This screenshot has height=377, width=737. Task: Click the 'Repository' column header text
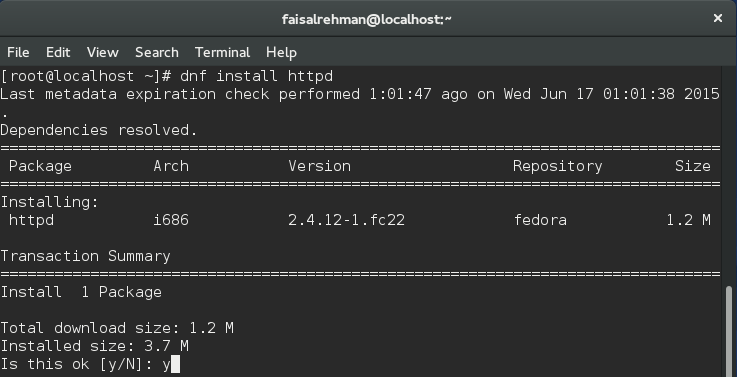click(x=557, y=166)
